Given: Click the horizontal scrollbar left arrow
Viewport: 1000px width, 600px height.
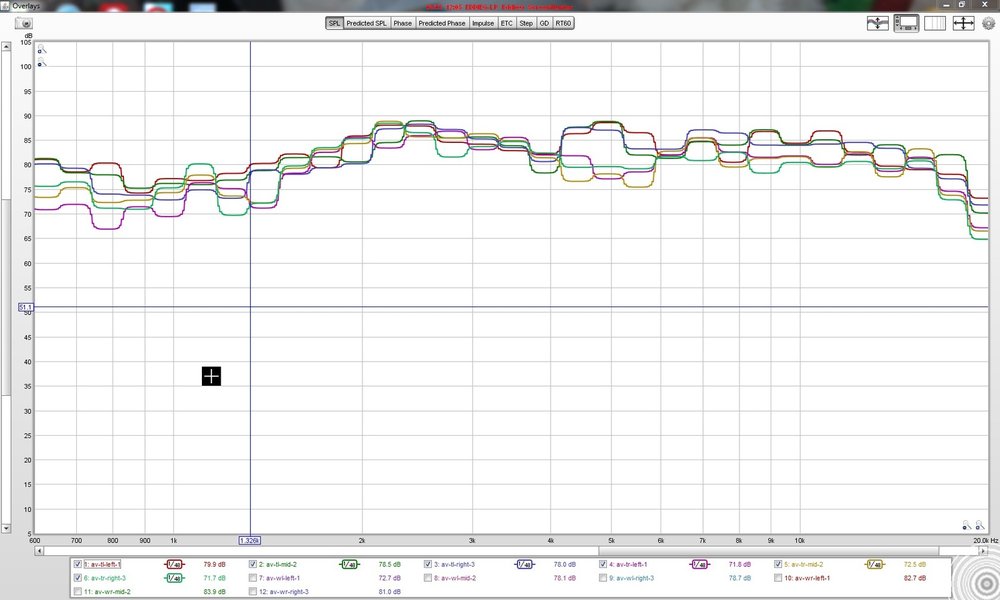Looking at the screenshot, I should (x=39, y=550).
